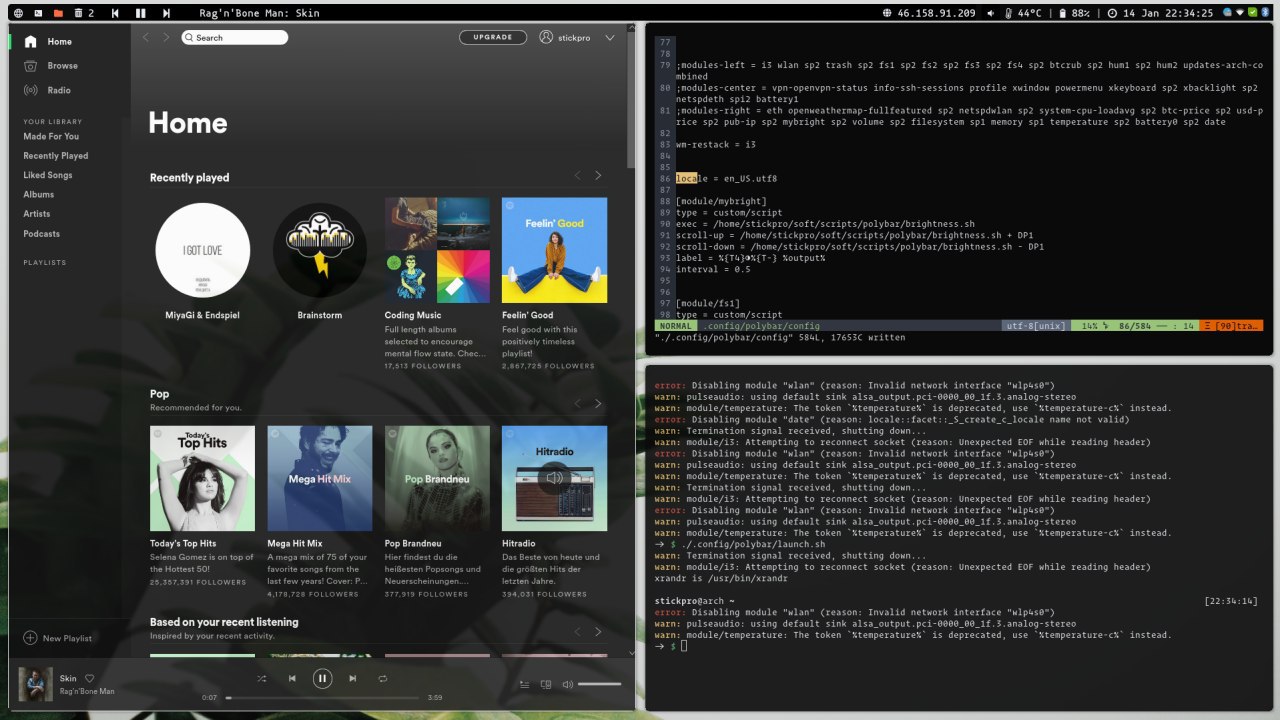
Task: Like the song Skin with heart icon
Action: click(89, 678)
